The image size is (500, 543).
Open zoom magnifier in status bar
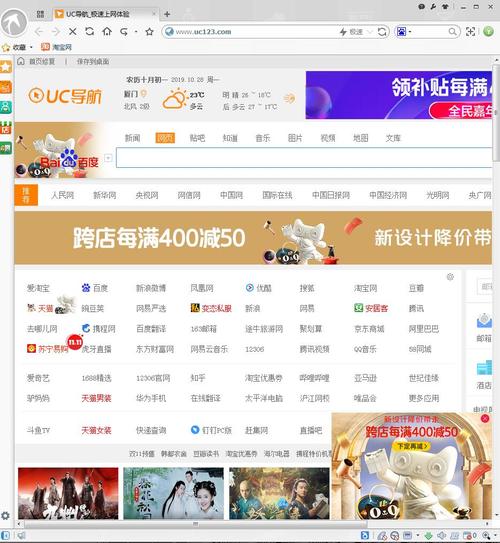[486, 536]
